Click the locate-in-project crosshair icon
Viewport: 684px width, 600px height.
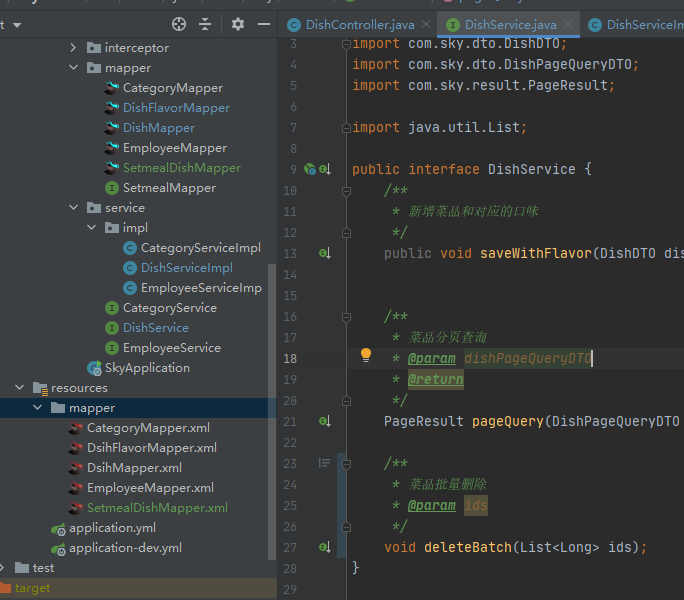tap(179, 24)
